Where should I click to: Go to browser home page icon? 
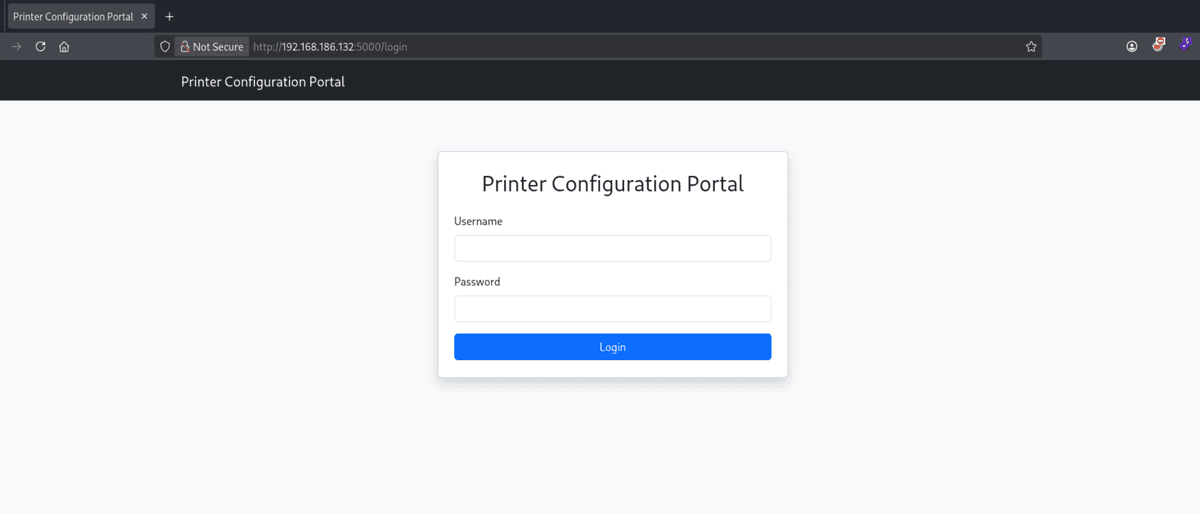coord(64,46)
